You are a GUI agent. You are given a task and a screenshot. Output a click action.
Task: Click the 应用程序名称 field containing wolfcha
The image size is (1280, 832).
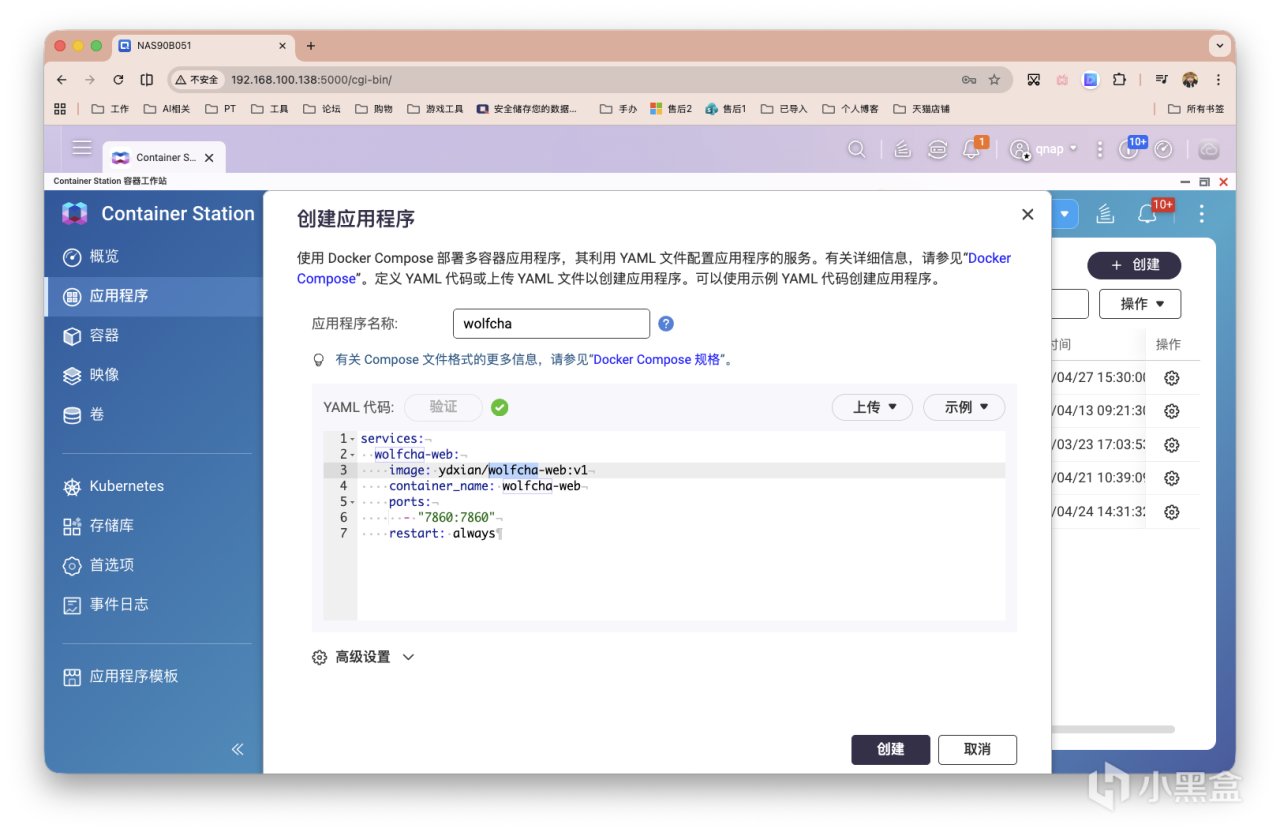[x=551, y=324]
